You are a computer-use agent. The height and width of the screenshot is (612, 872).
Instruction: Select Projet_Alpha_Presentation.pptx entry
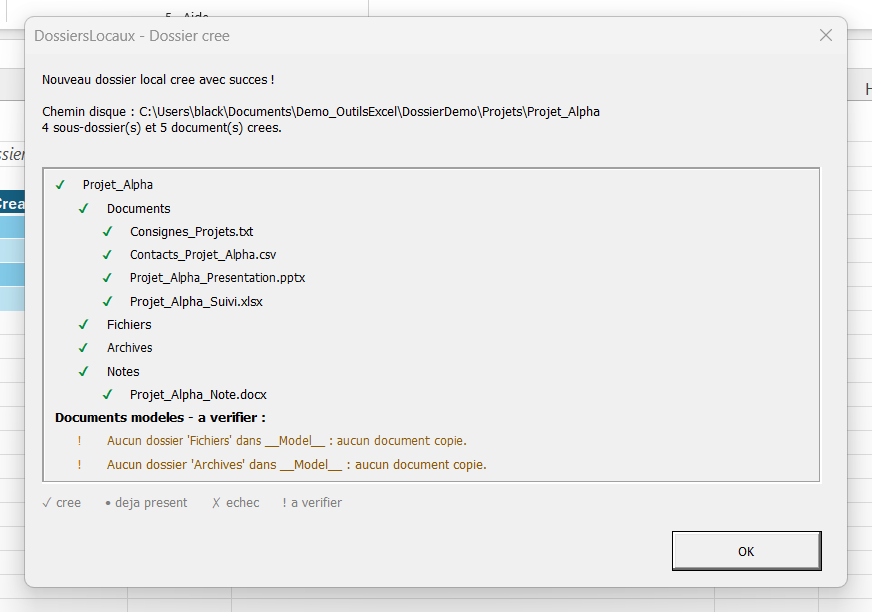point(217,278)
